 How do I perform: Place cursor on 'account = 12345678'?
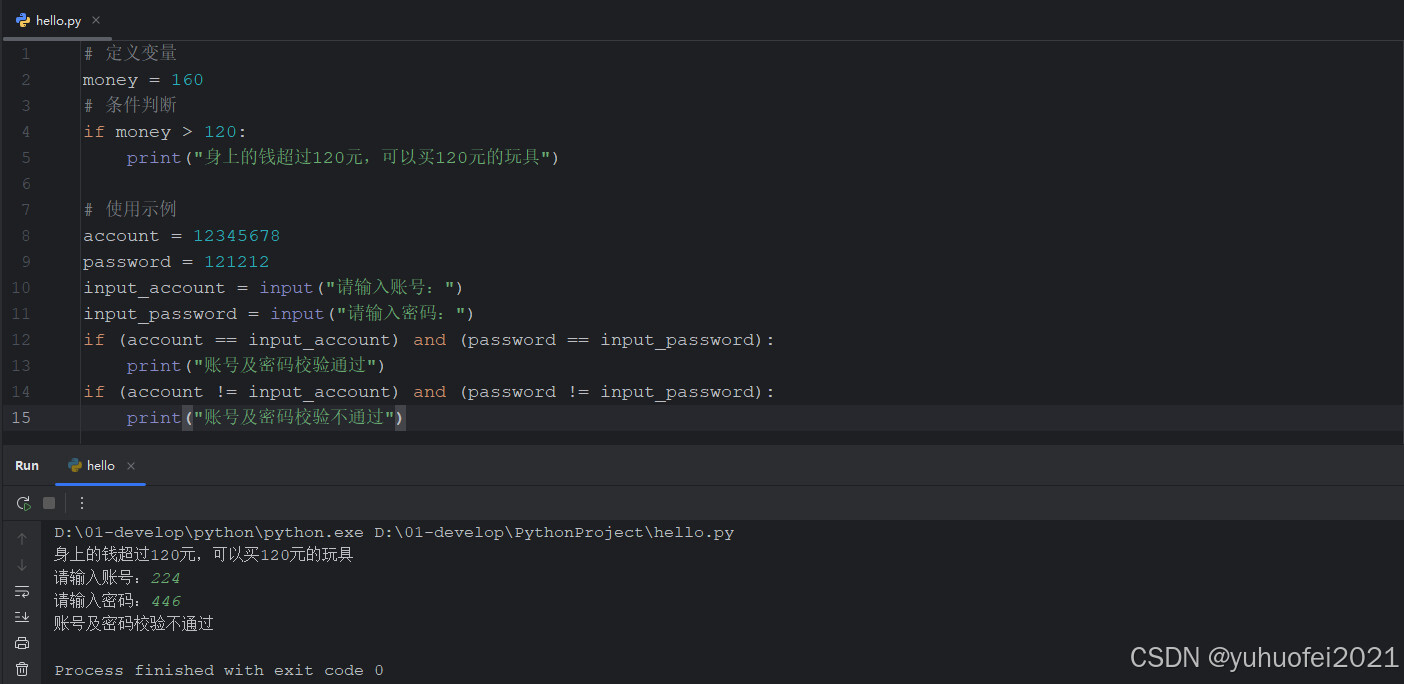coord(182,236)
